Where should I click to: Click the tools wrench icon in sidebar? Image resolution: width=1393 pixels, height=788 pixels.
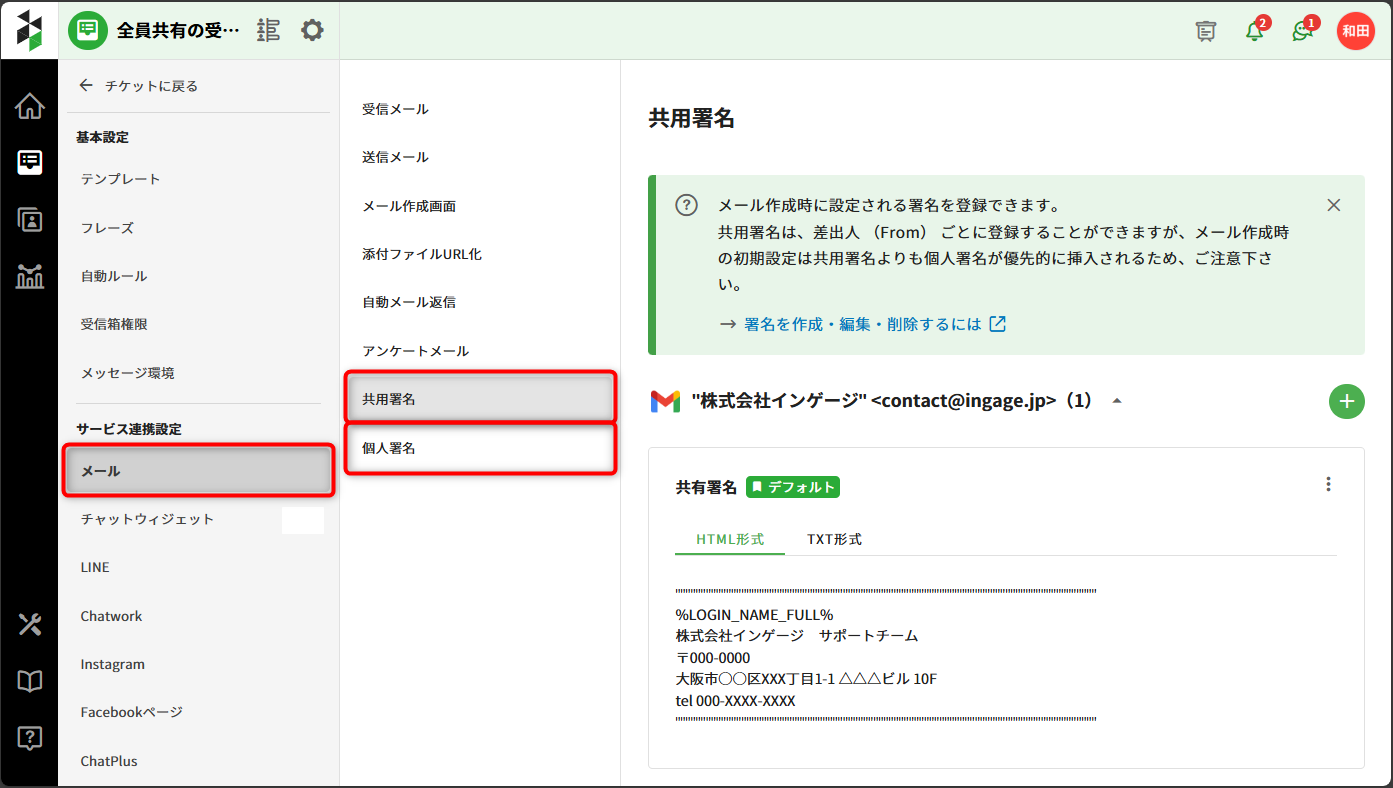[29, 625]
